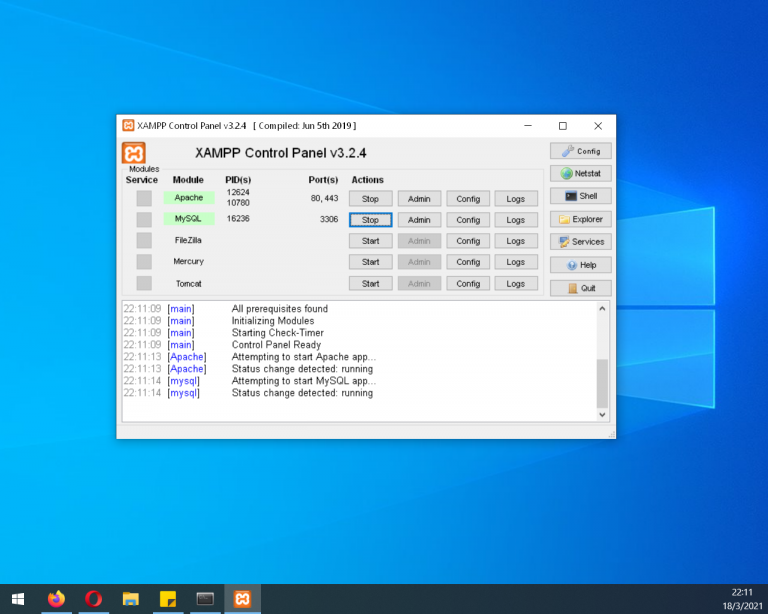Open FileZilla Logs menu

pyautogui.click(x=516, y=241)
